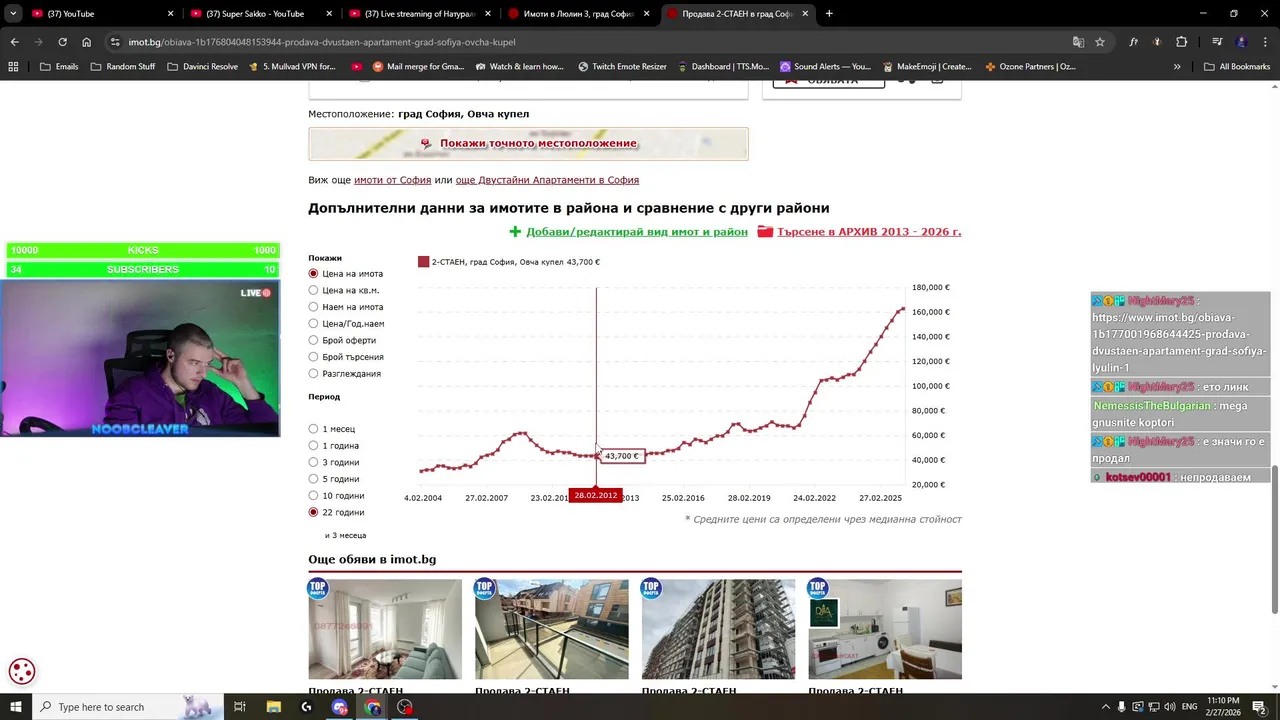Select 'Цена на имота' radio option
The height and width of the screenshot is (720, 1280).
[313, 274]
